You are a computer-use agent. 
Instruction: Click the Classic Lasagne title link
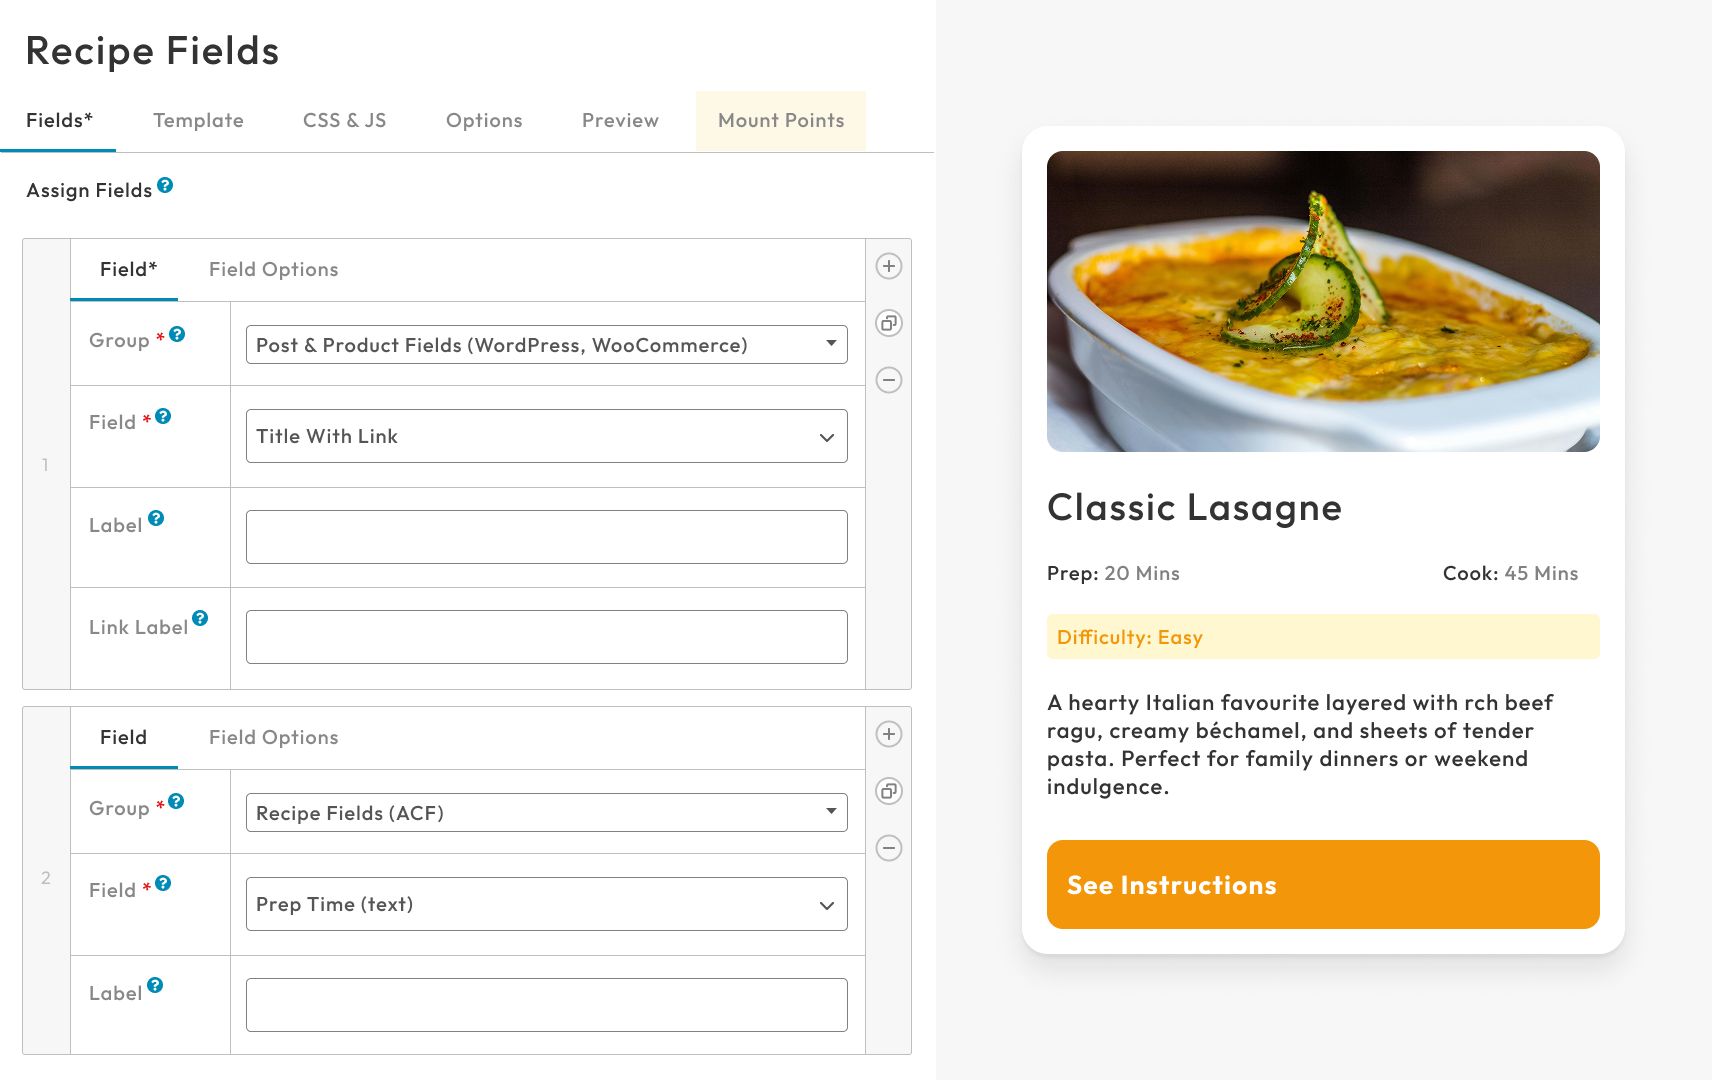click(x=1193, y=508)
